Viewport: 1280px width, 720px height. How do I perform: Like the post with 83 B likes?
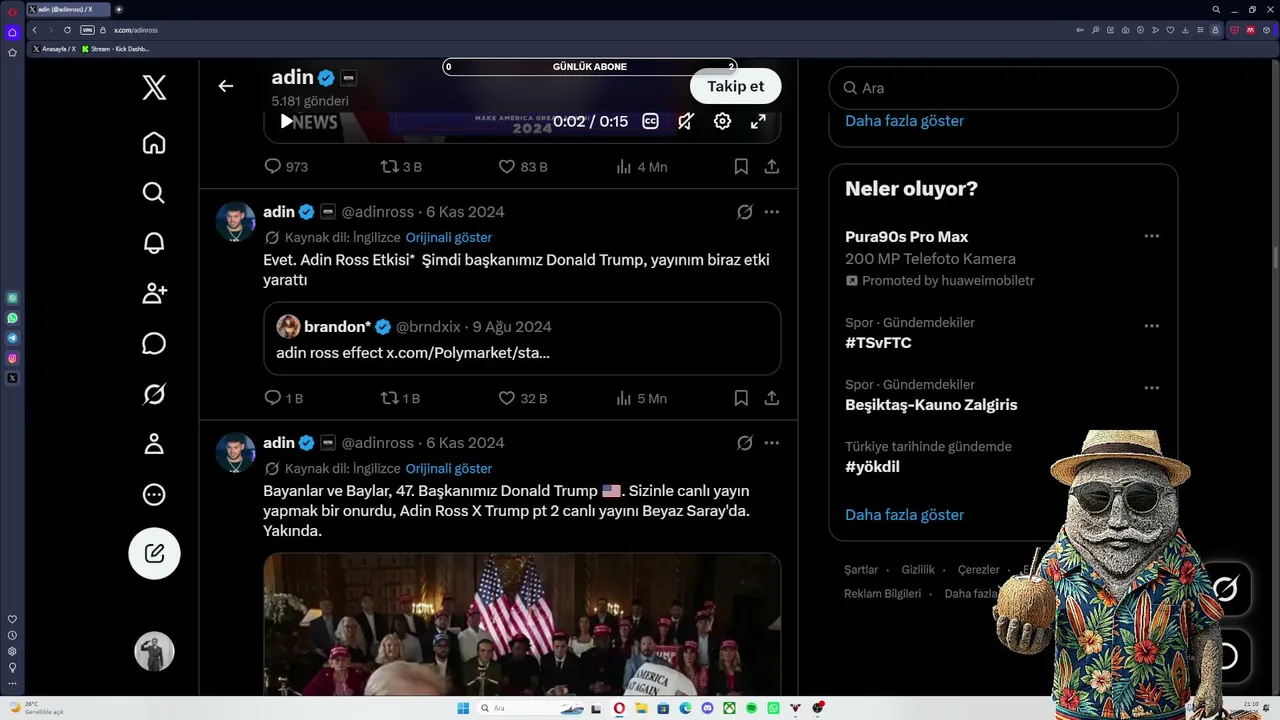[x=523, y=167]
